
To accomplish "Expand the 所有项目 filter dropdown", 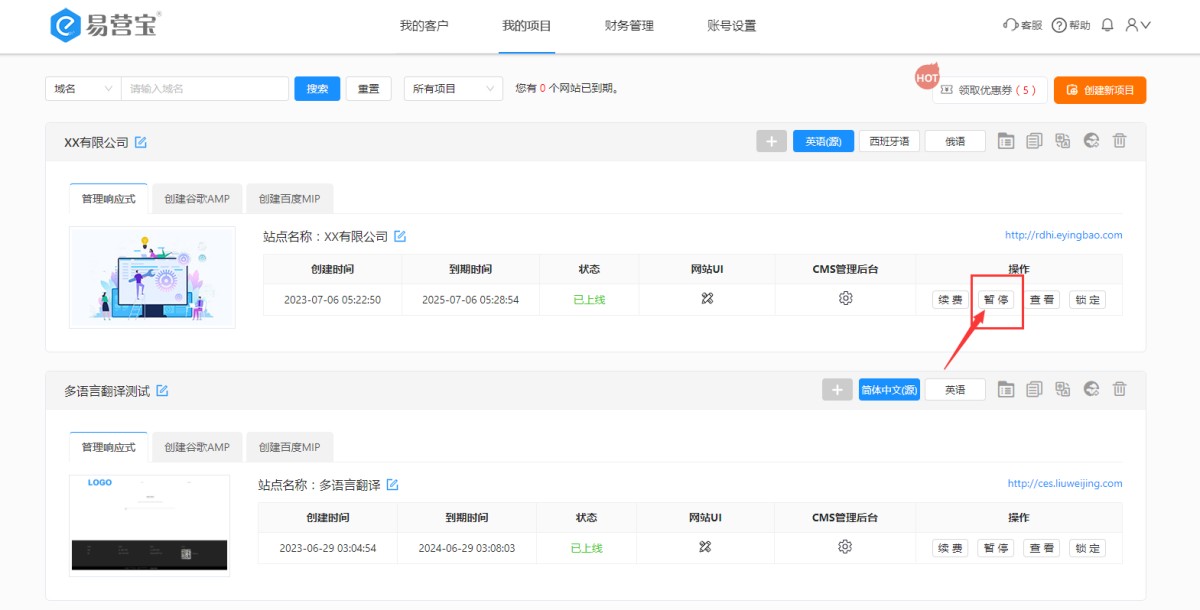I will [453, 89].
